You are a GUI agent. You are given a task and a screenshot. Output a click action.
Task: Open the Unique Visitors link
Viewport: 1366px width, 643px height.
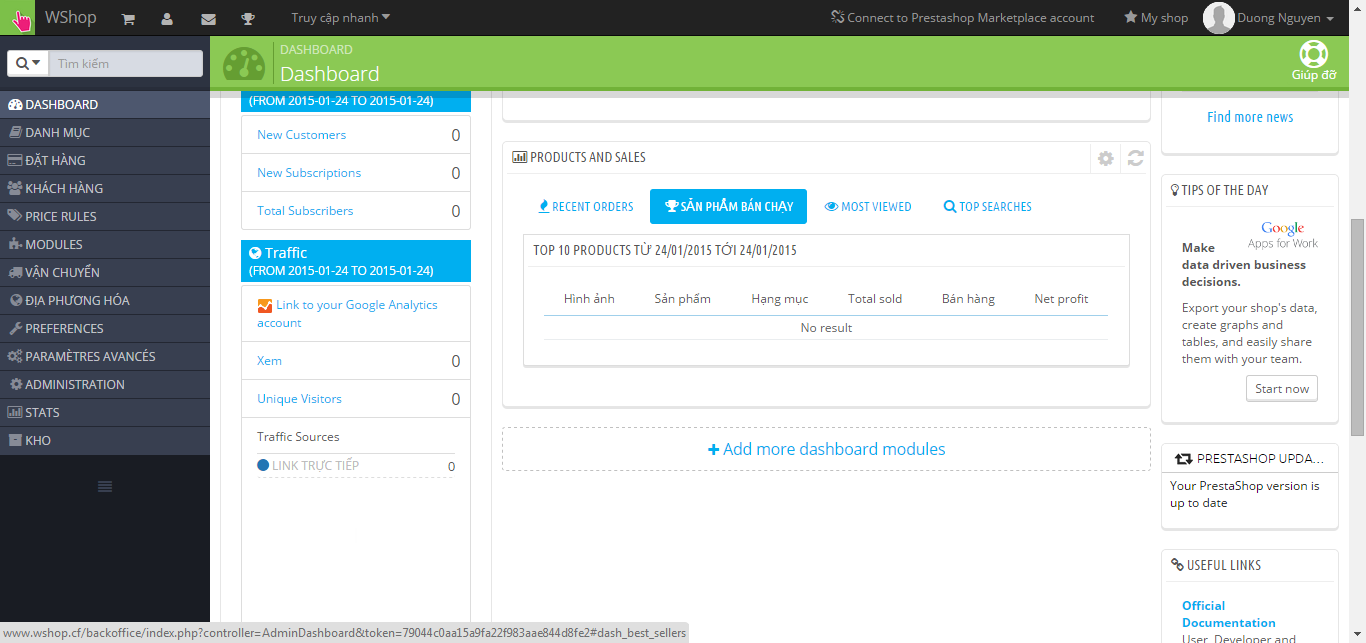click(299, 399)
